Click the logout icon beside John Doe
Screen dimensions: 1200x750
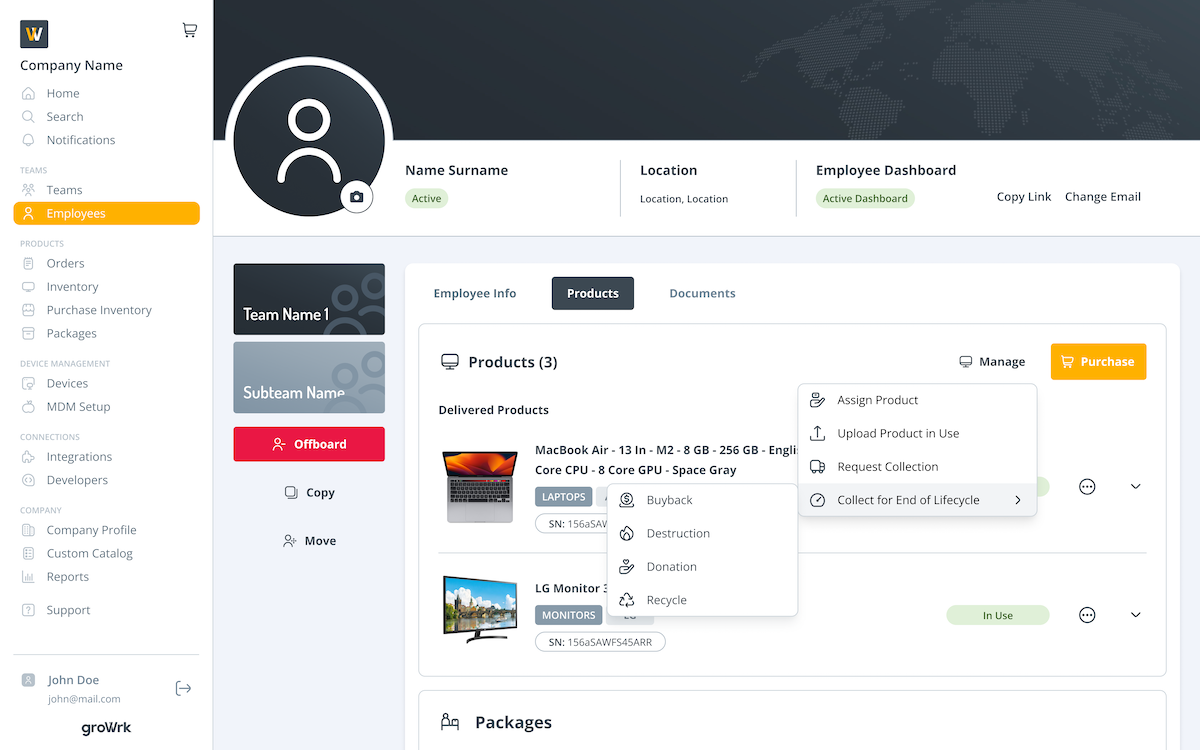183,688
